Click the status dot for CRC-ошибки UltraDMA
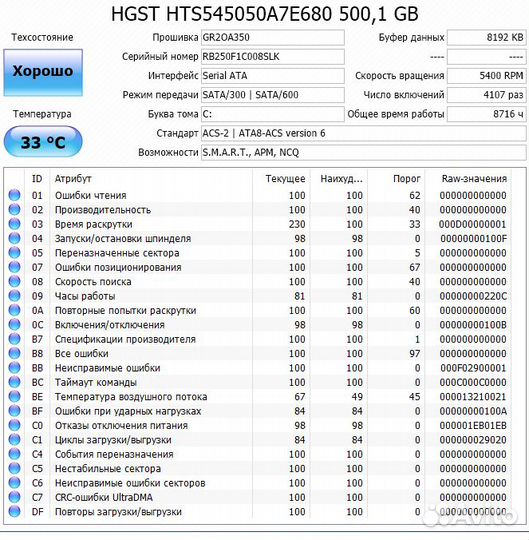Image resolution: width=529 pixels, height=540 pixels. click(x=14, y=497)
